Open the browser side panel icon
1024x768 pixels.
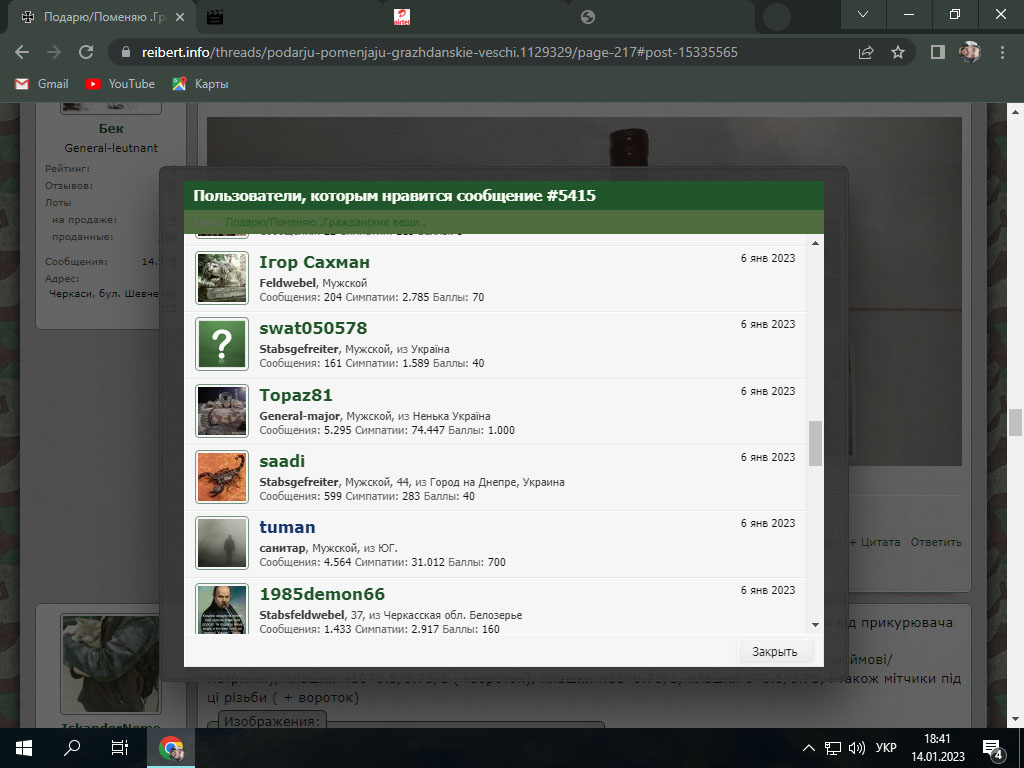tap(937, 52)
